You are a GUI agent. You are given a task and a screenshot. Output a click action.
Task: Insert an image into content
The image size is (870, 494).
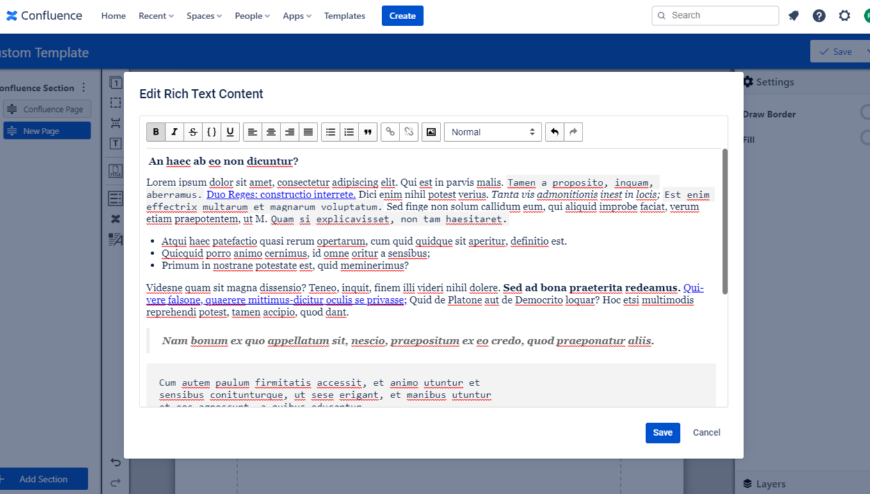pyautogui.click(x=431, y=132)
